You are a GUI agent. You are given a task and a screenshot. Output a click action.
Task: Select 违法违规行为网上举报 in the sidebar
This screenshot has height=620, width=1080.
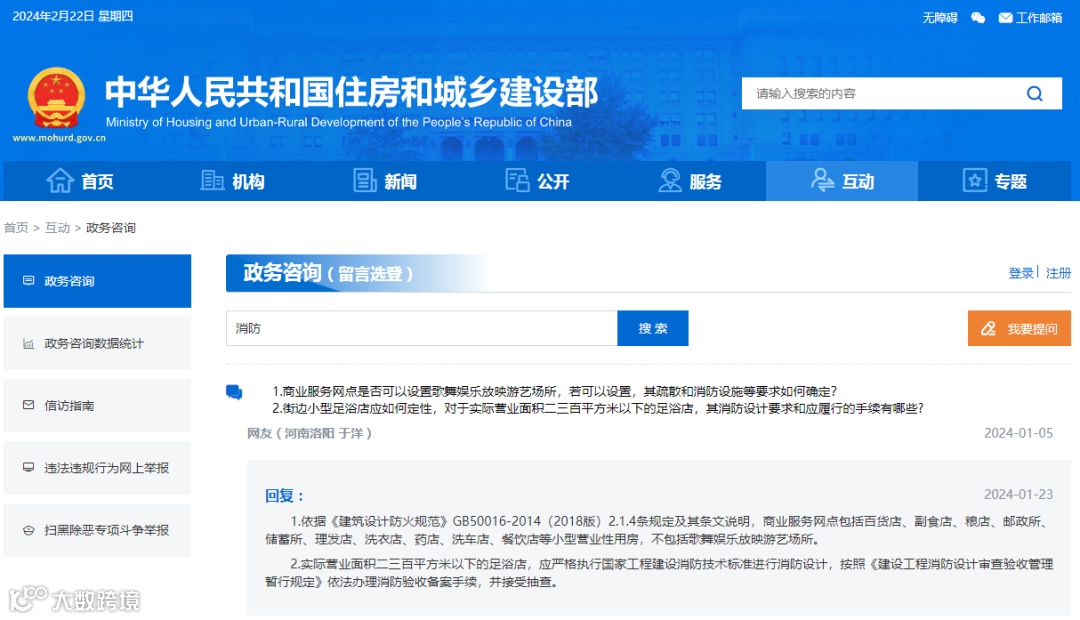pyautogui.click(x=97, y=468)
